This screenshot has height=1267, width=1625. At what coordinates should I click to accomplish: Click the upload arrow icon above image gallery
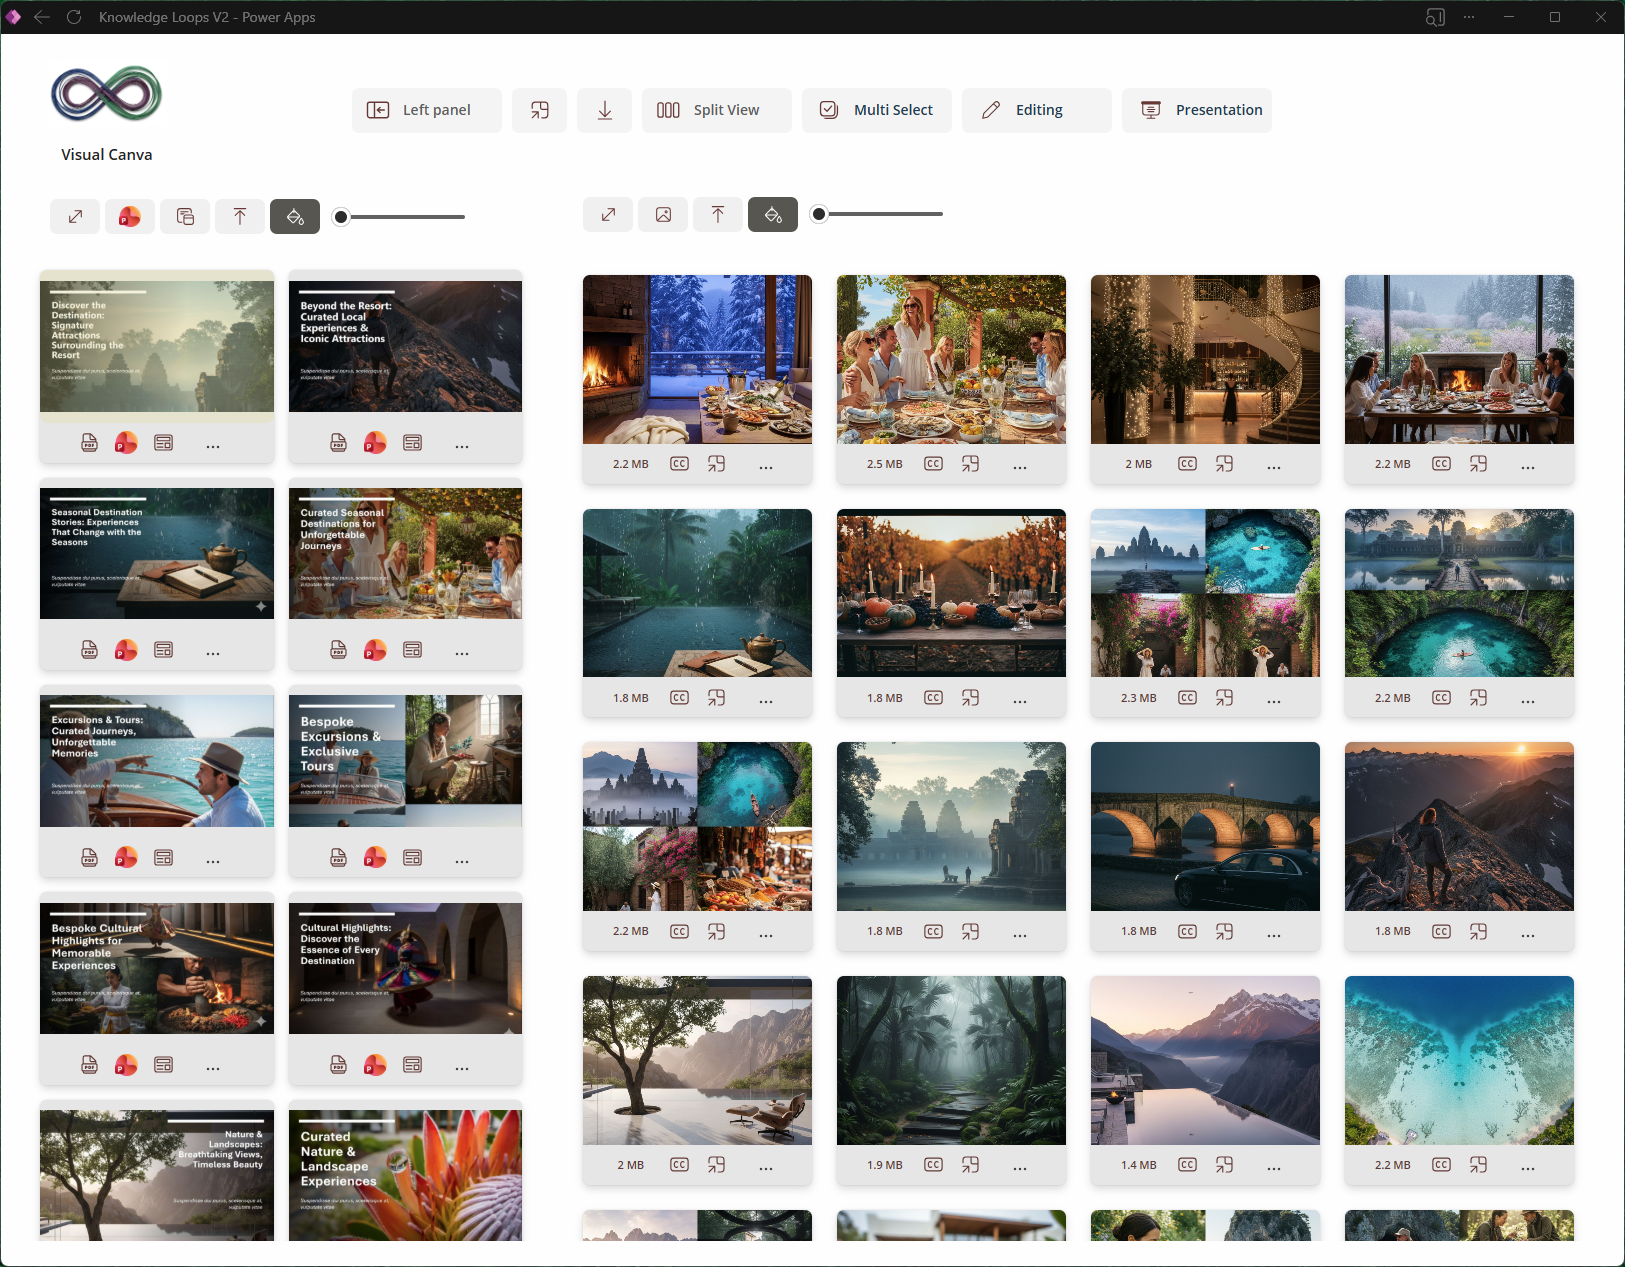click(718, 214)
